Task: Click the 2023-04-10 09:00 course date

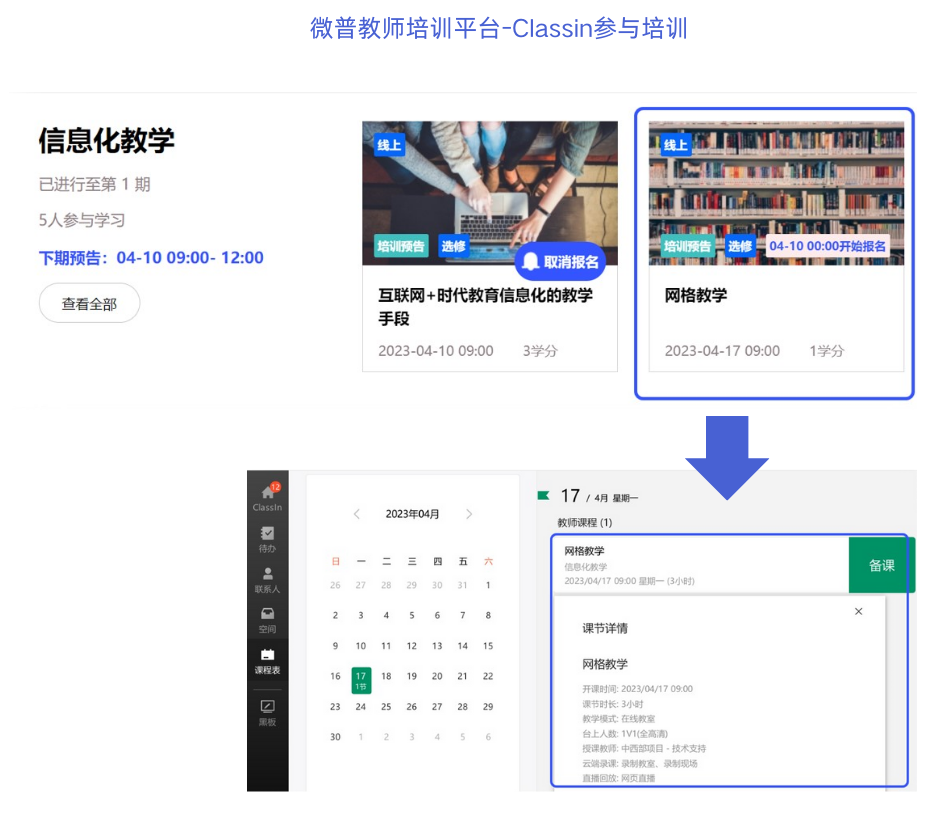Action: pos(436,351)
